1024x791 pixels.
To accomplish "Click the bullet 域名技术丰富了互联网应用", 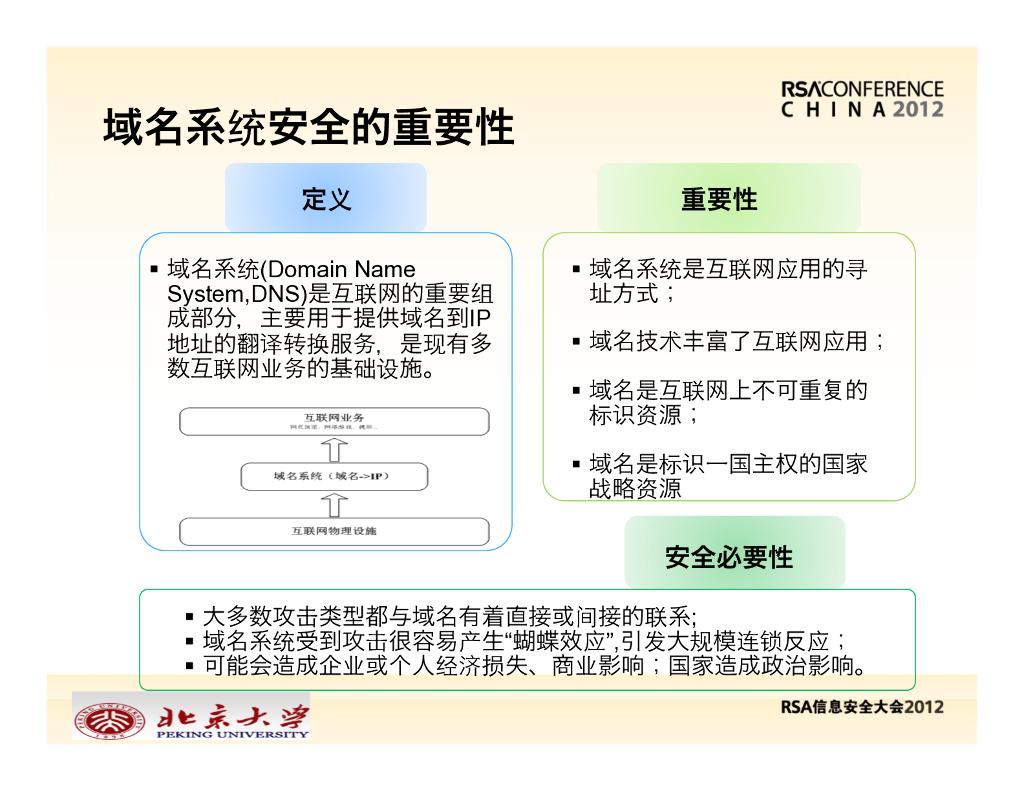I will [737, 341].
